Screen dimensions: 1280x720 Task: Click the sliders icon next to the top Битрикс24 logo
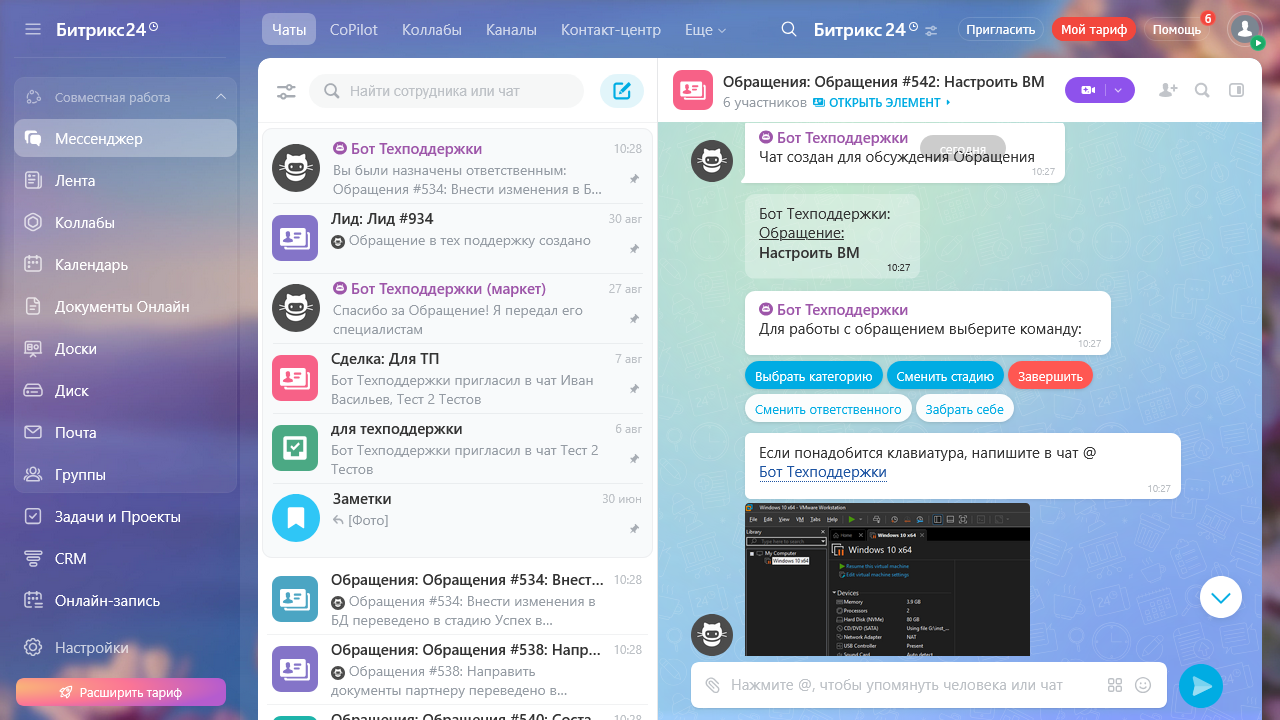[932, 30]
